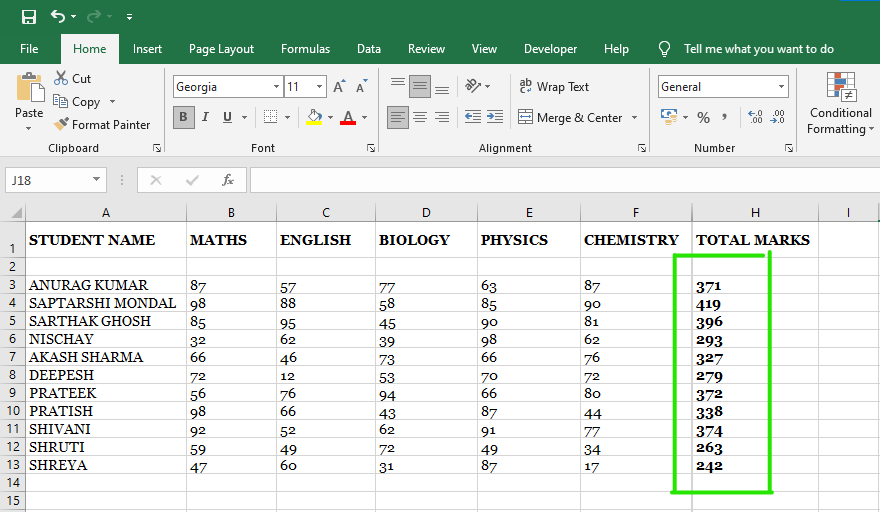
Task: Apply the yellow Fill Color swatch
Action: click(x=314, y=117)
